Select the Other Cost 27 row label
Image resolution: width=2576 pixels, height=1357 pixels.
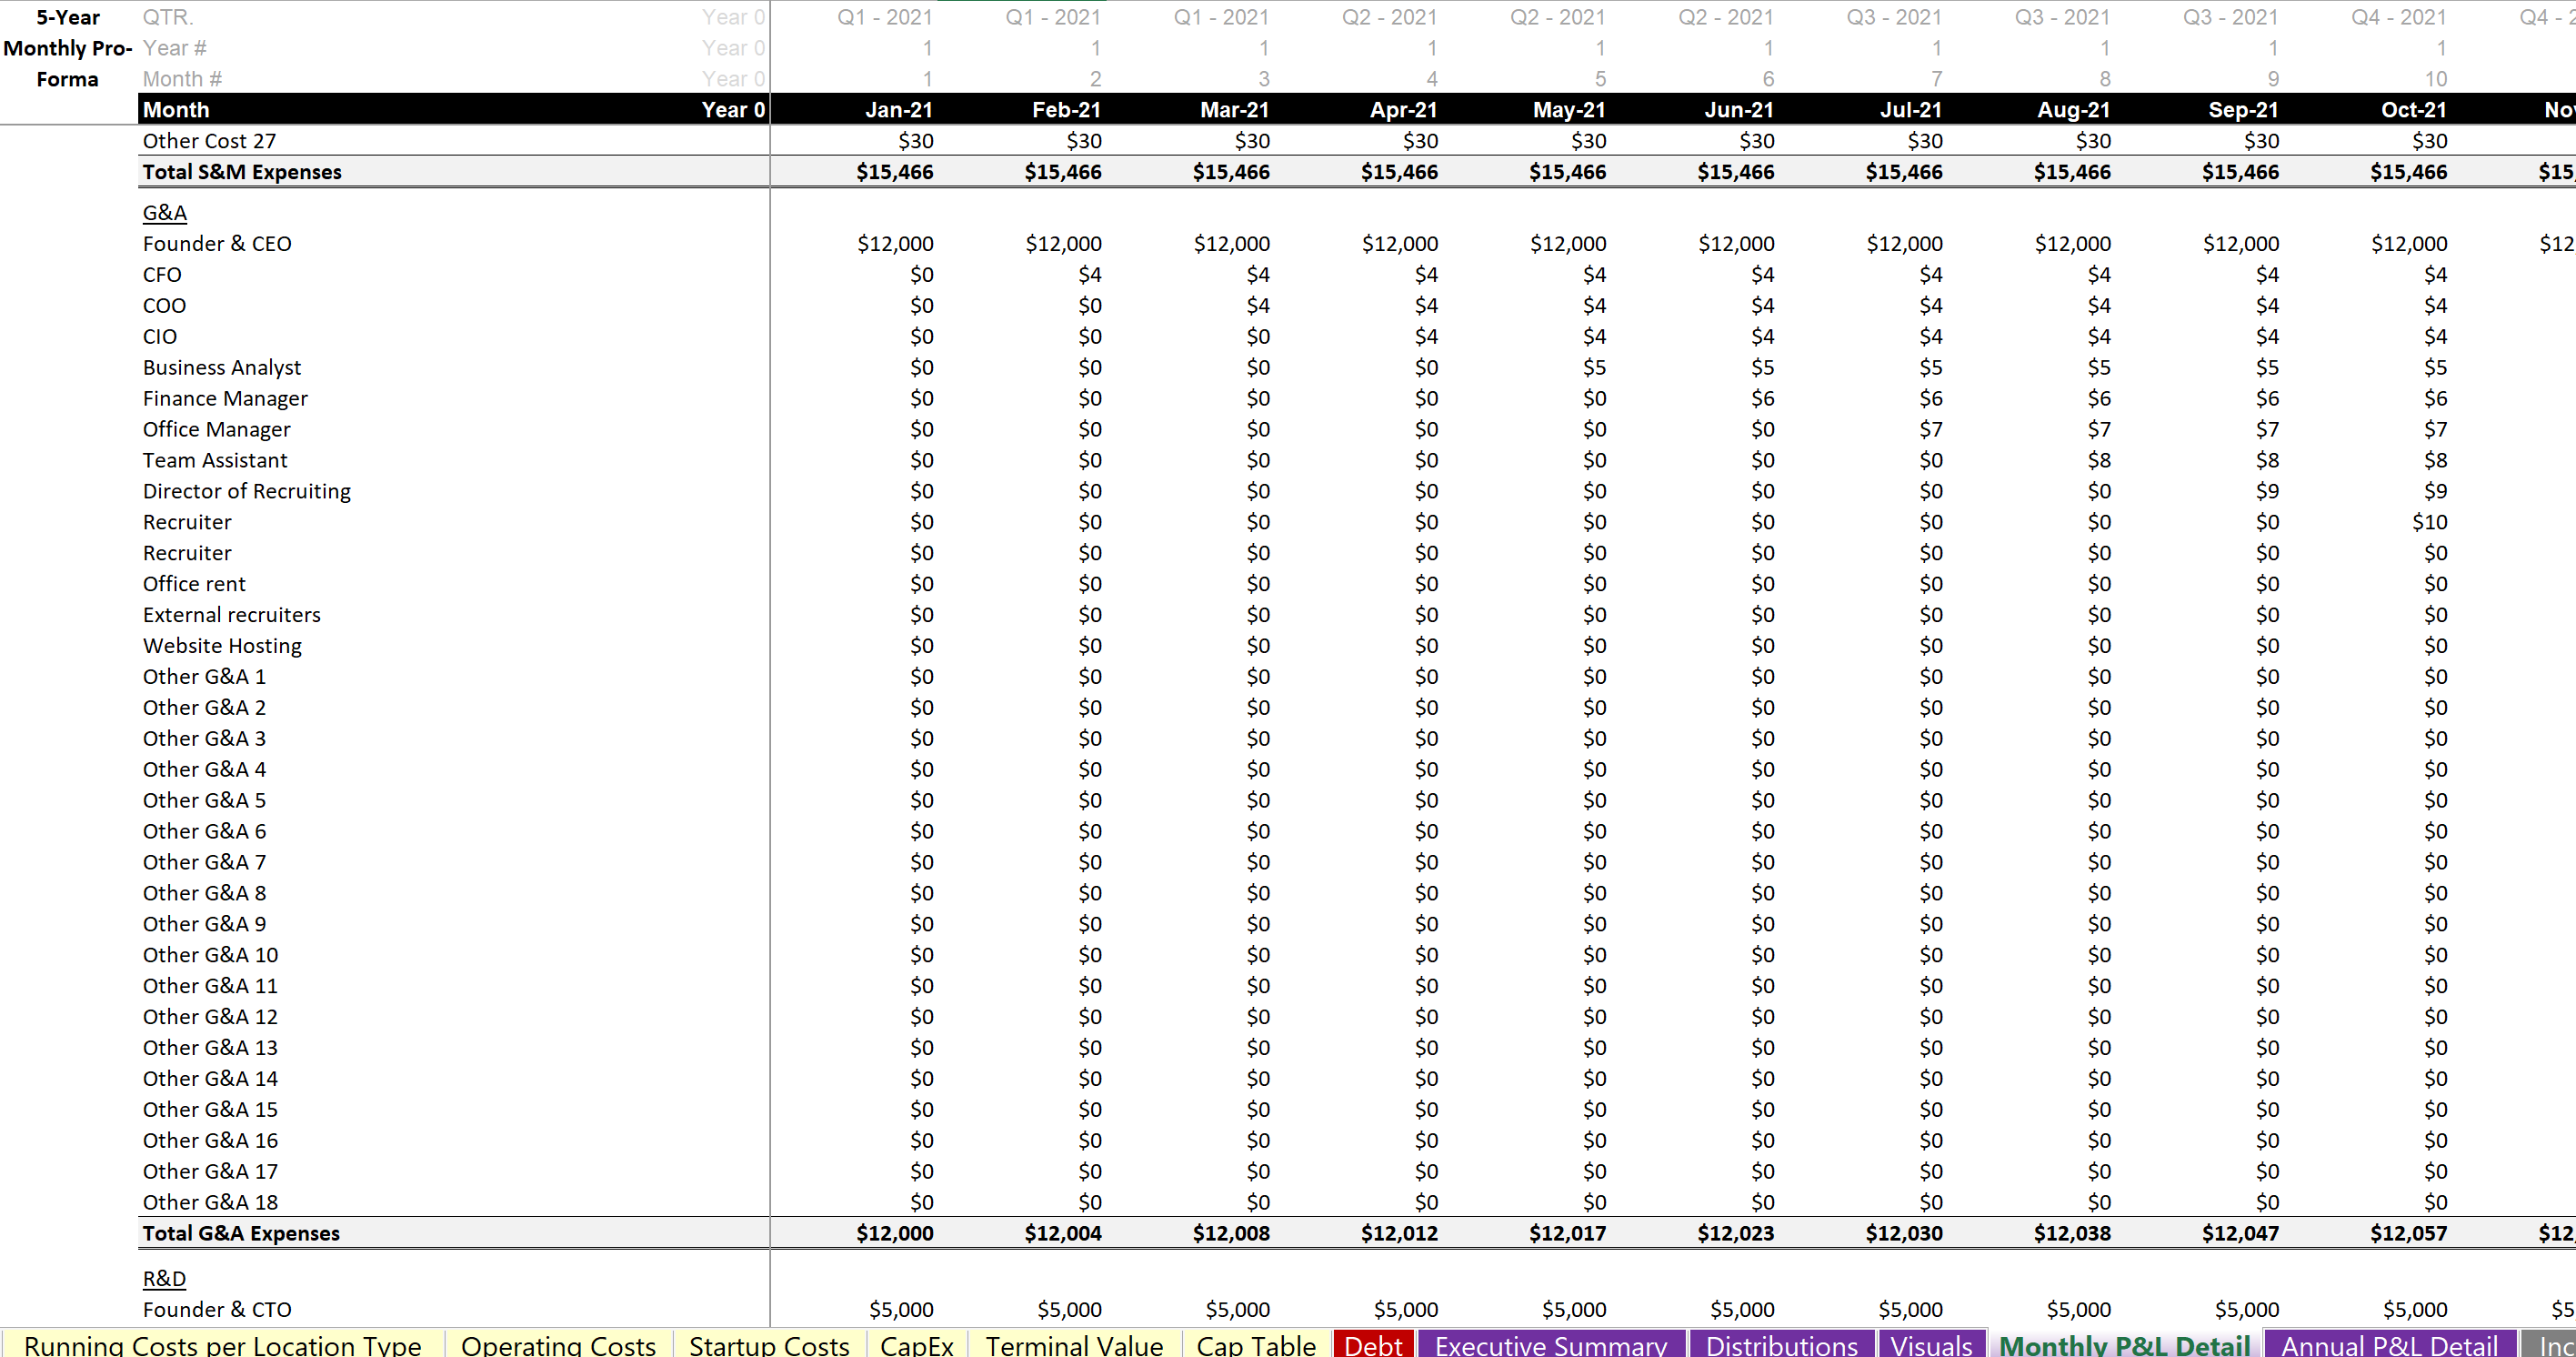[x=209, y=141]
